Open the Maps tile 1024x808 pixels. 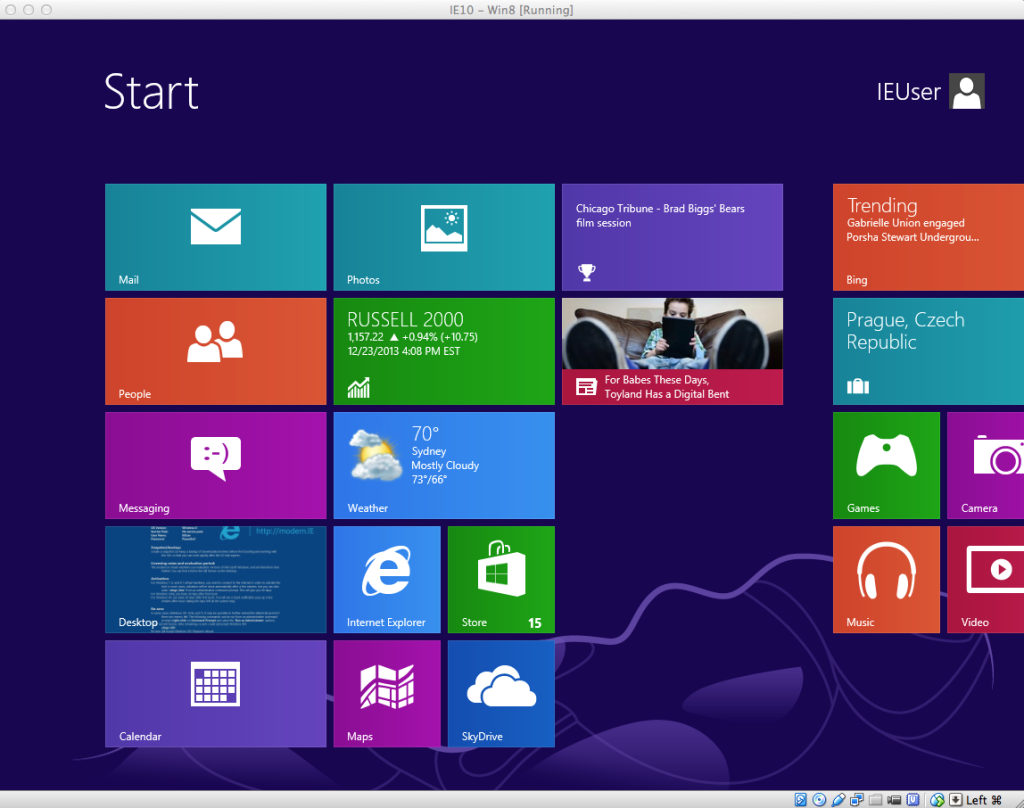[x=387, y=694]
